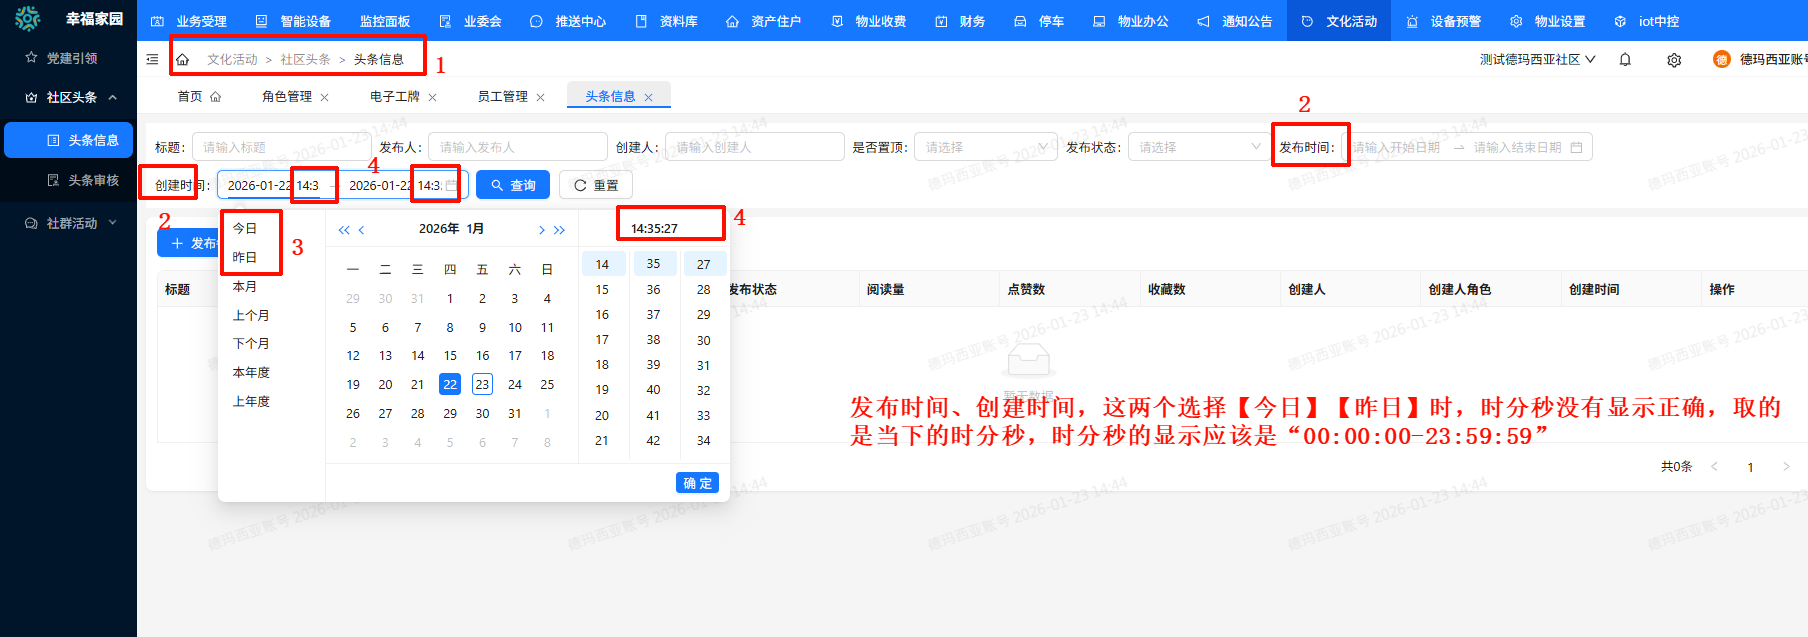This screenshot has height=637, width=1808.
Task: Open the settings gear icon in header
Action: pos(1674,60)
